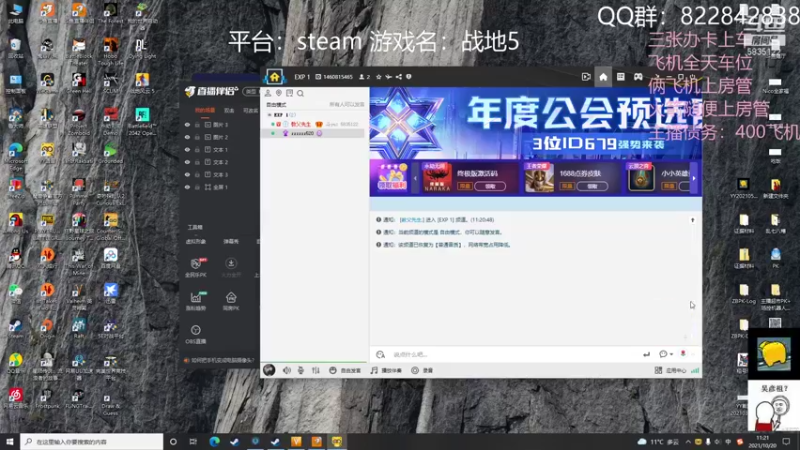The height and width of the screenshot is (450, 800).
Task: Click the help link at streaming companion bottom
Action: [218, 360]
